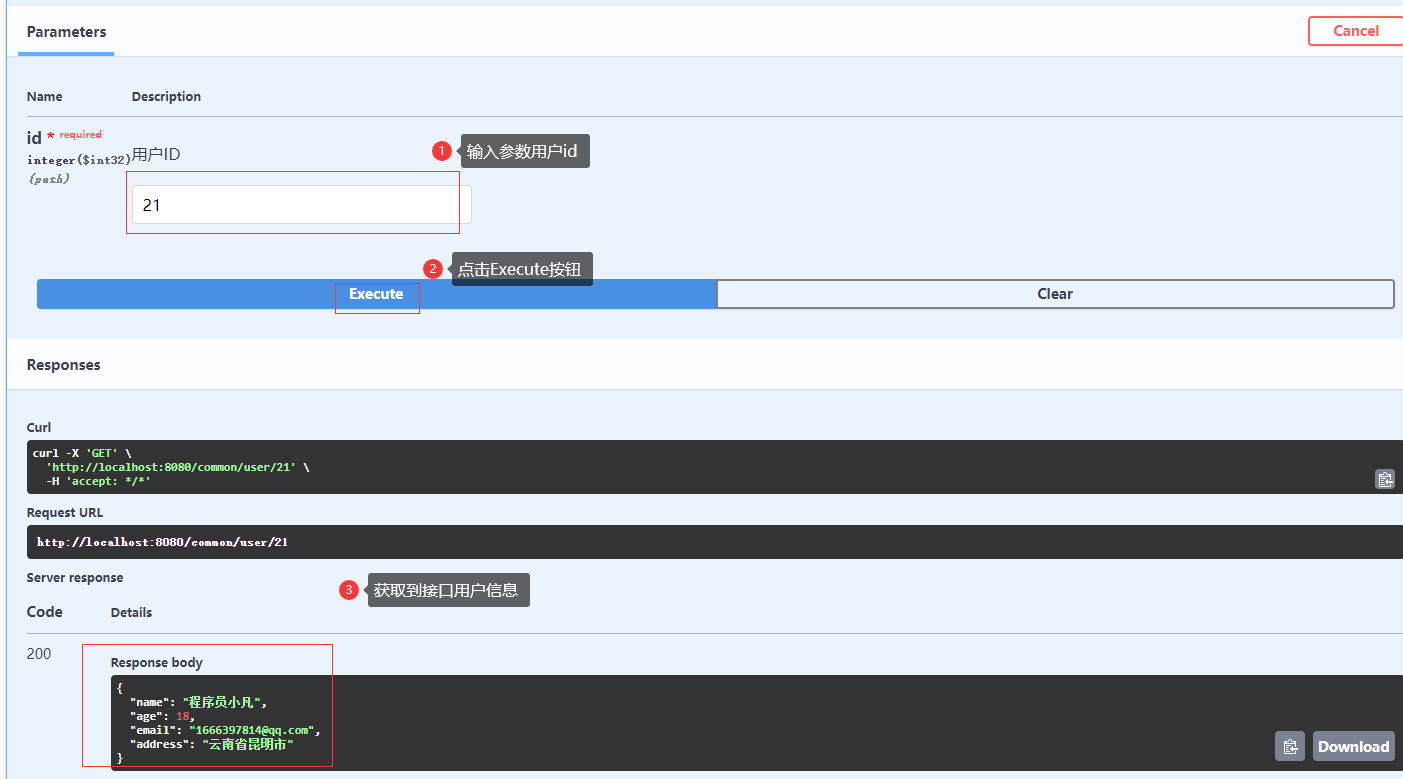Clear the request with the Clear button

coord(1054,294)
